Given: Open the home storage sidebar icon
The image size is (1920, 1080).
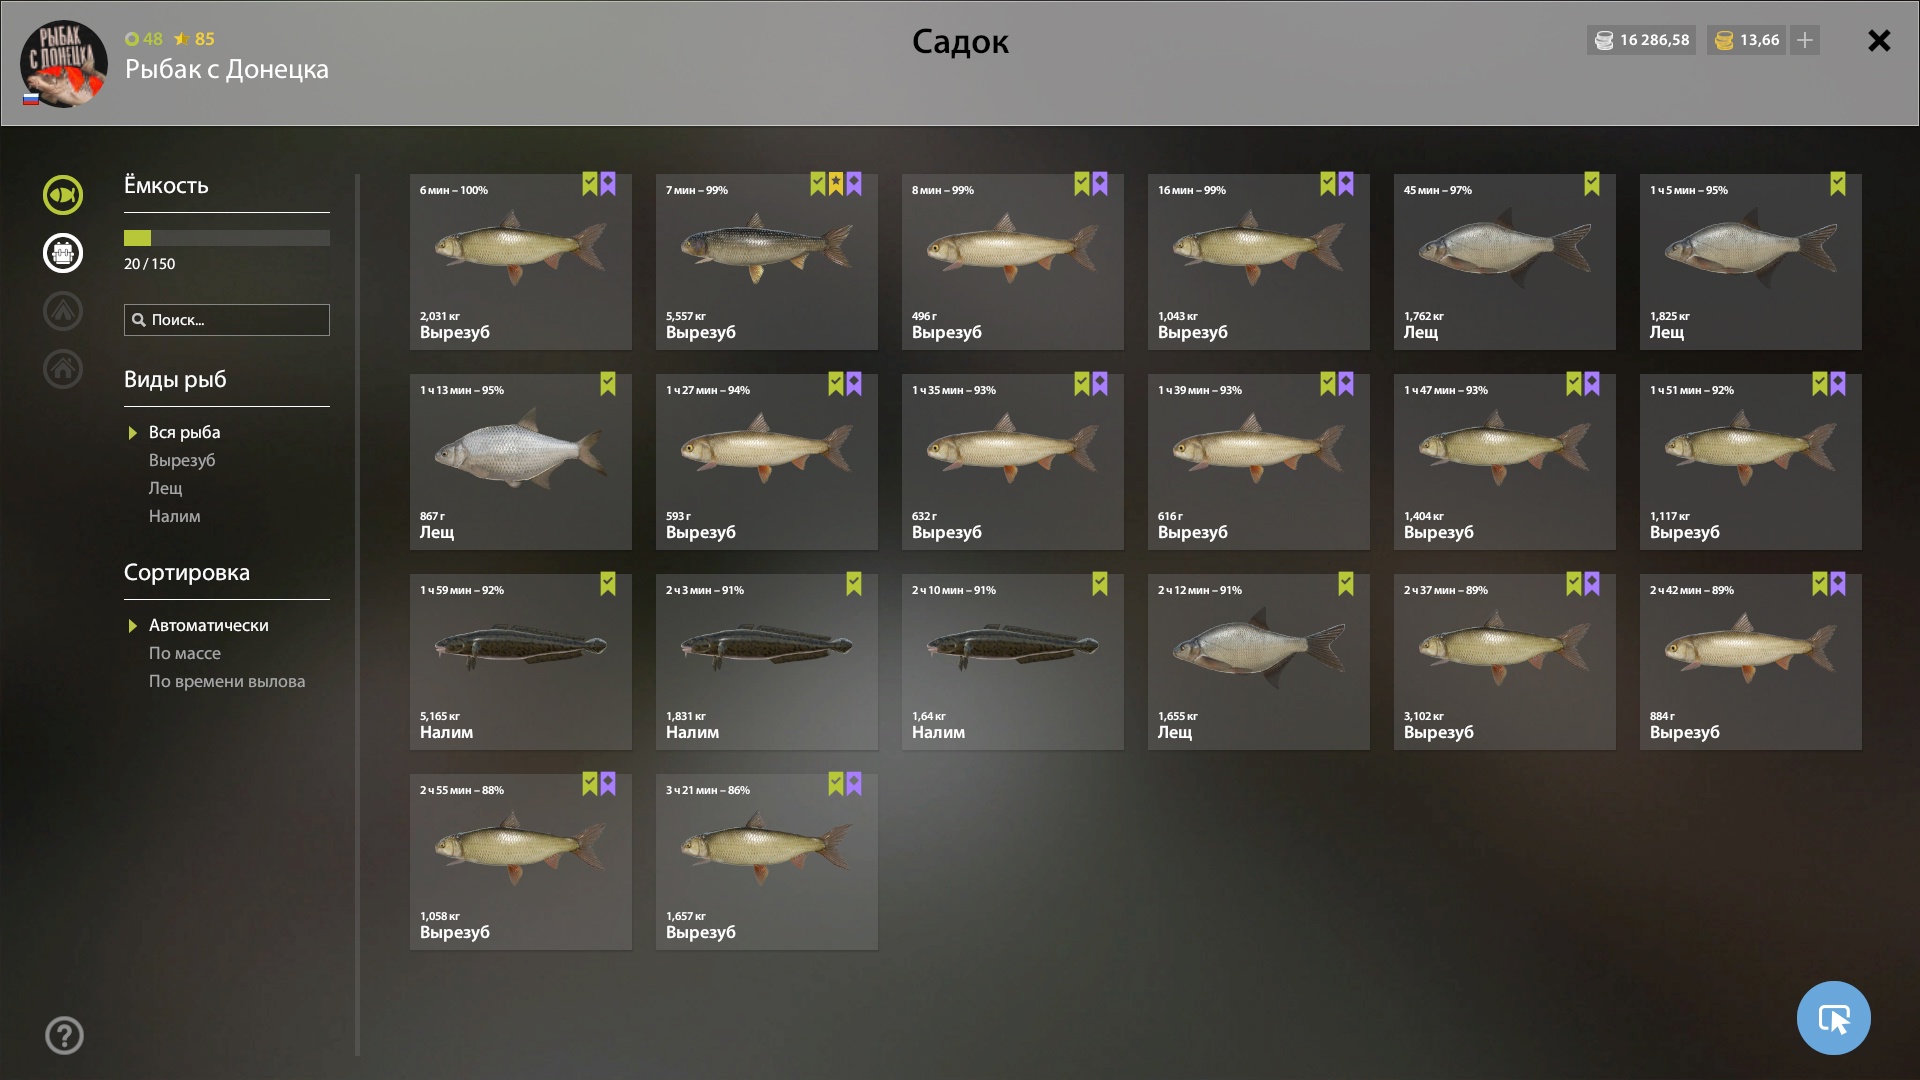Looking at the screenshot, I should (63, 369).
